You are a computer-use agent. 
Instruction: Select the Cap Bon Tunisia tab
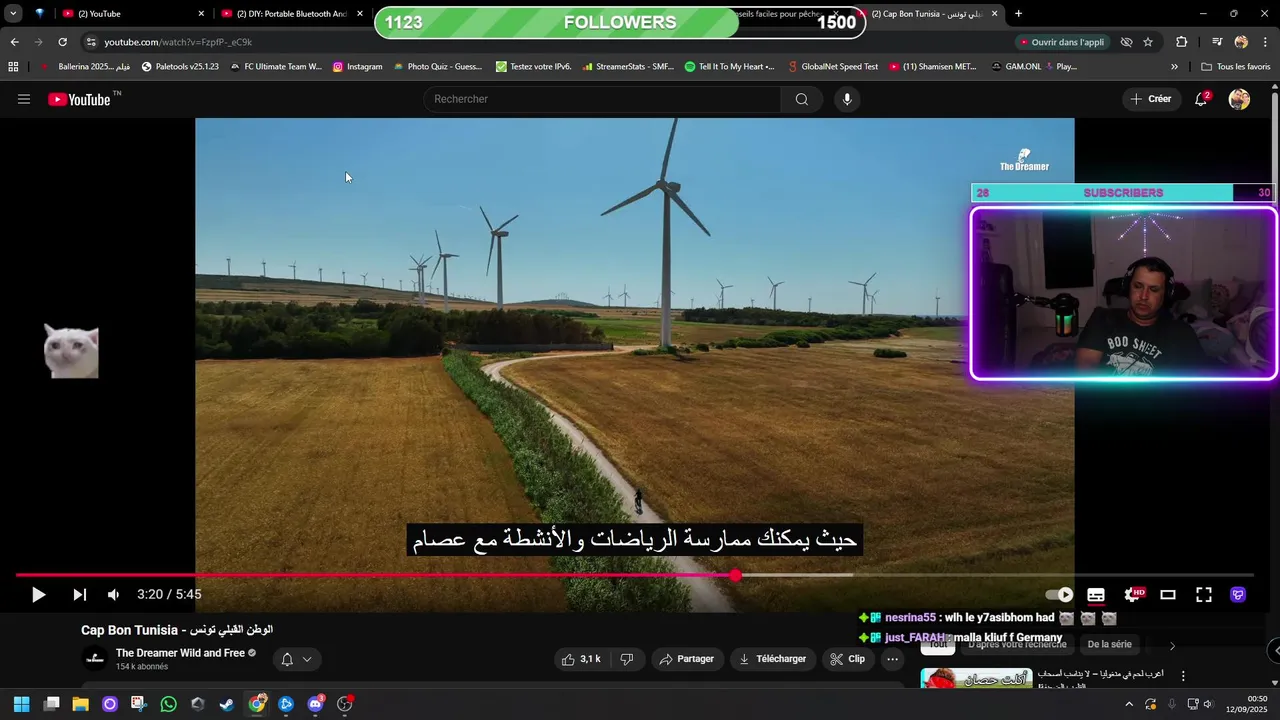click(x=930, y=14)
